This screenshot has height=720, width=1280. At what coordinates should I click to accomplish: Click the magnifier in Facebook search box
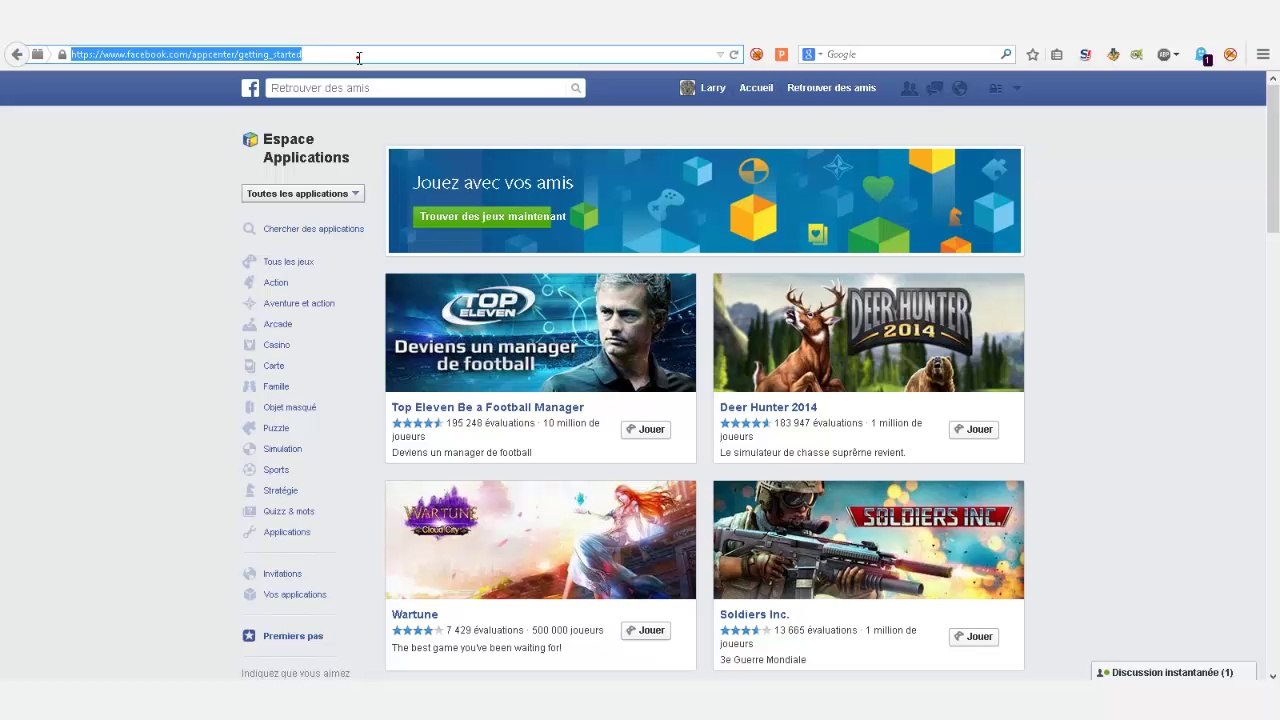[x=576, y=88]
